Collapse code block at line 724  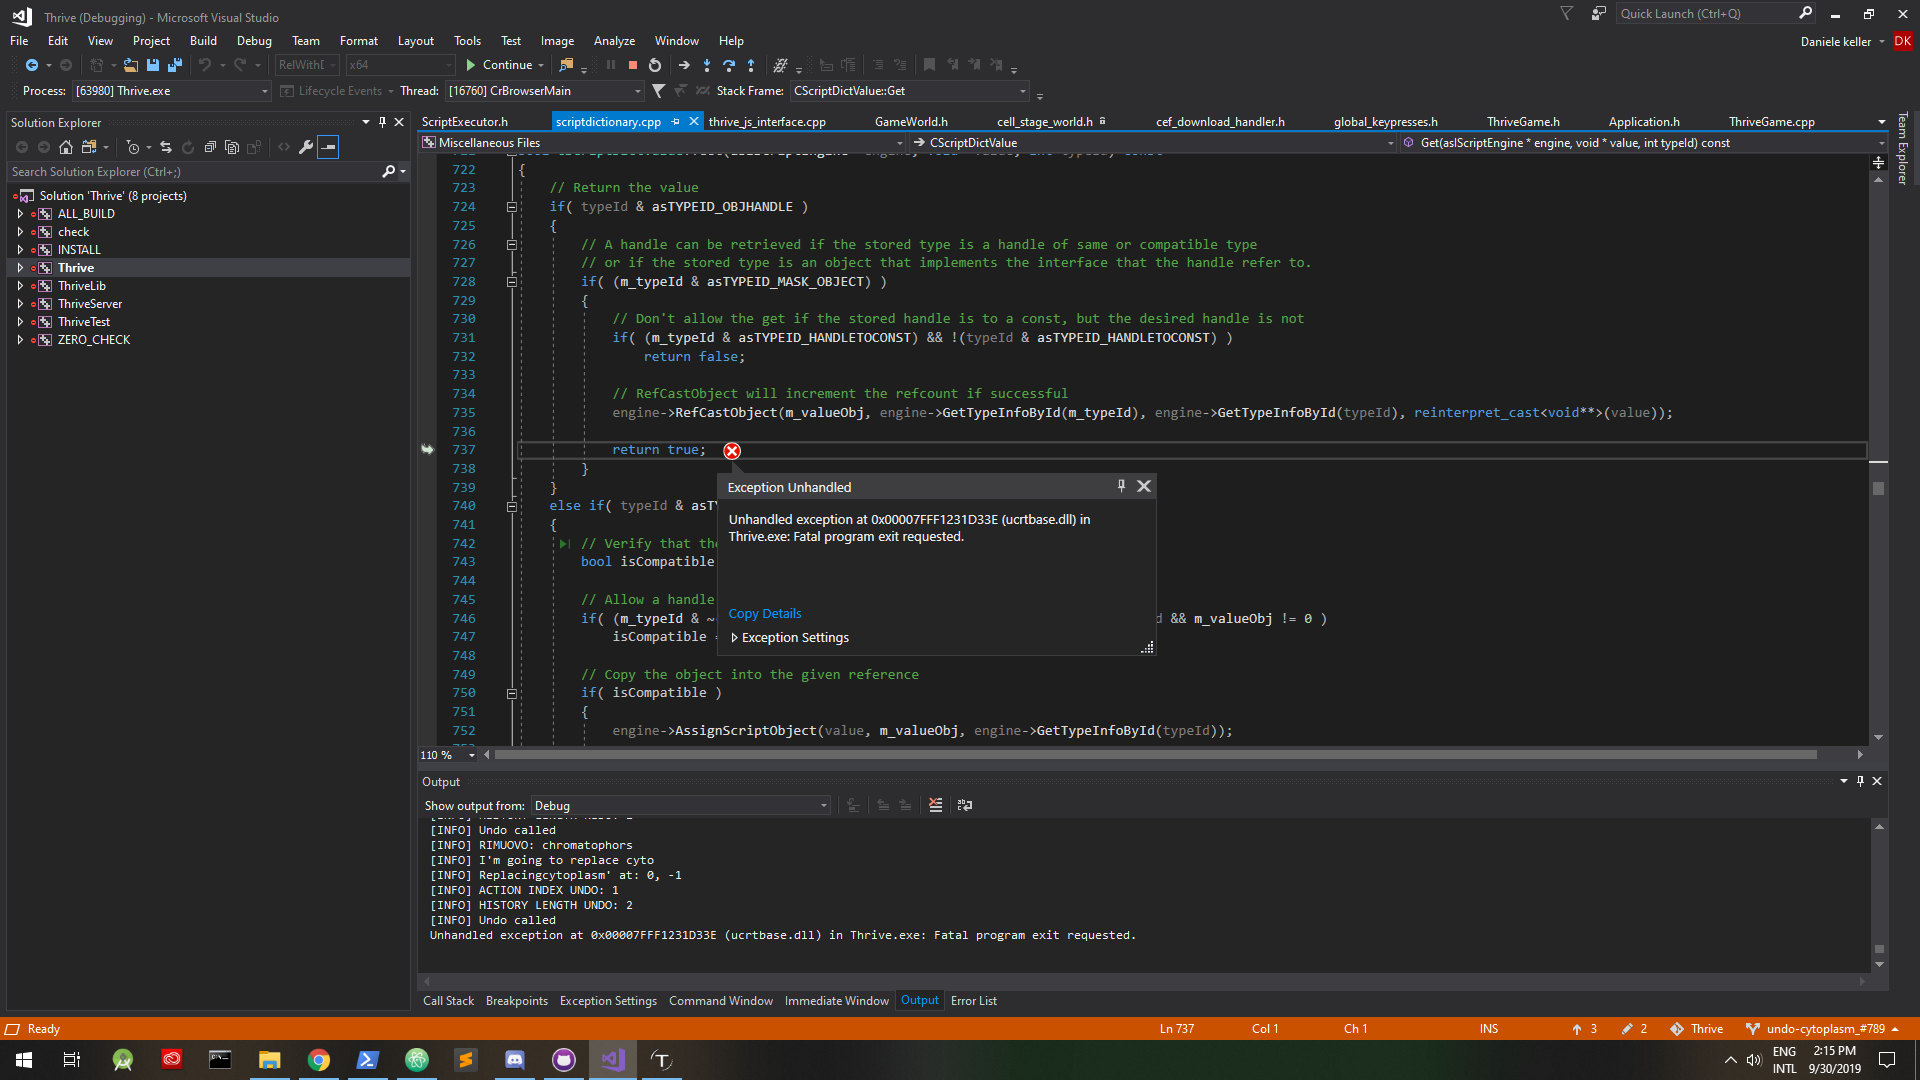512,207
